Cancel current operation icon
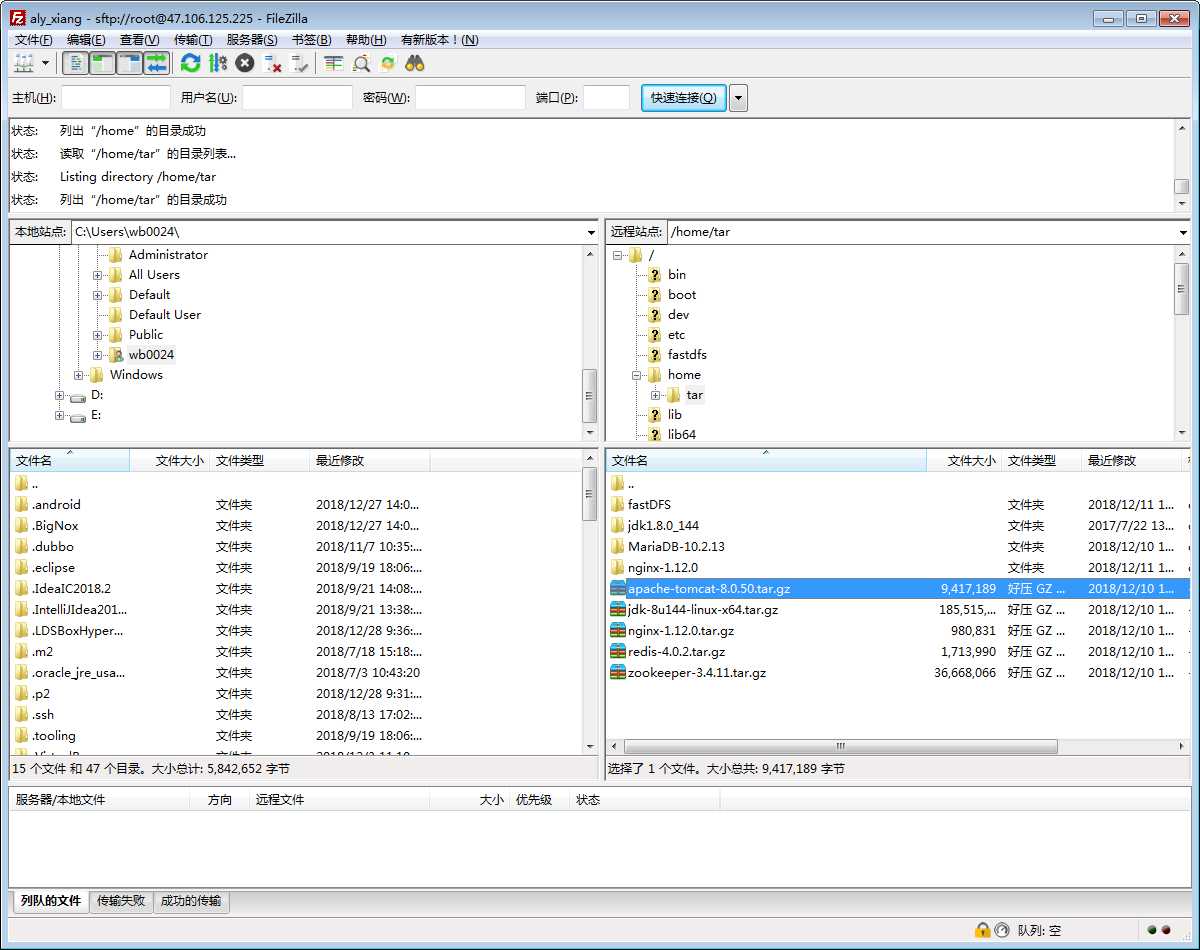The width and height of the screenshot is (1200, 950). (245, 63)
